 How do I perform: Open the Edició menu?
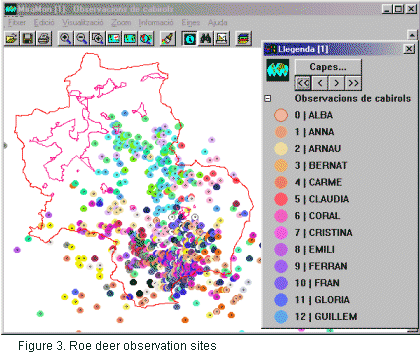coord(44,23)
